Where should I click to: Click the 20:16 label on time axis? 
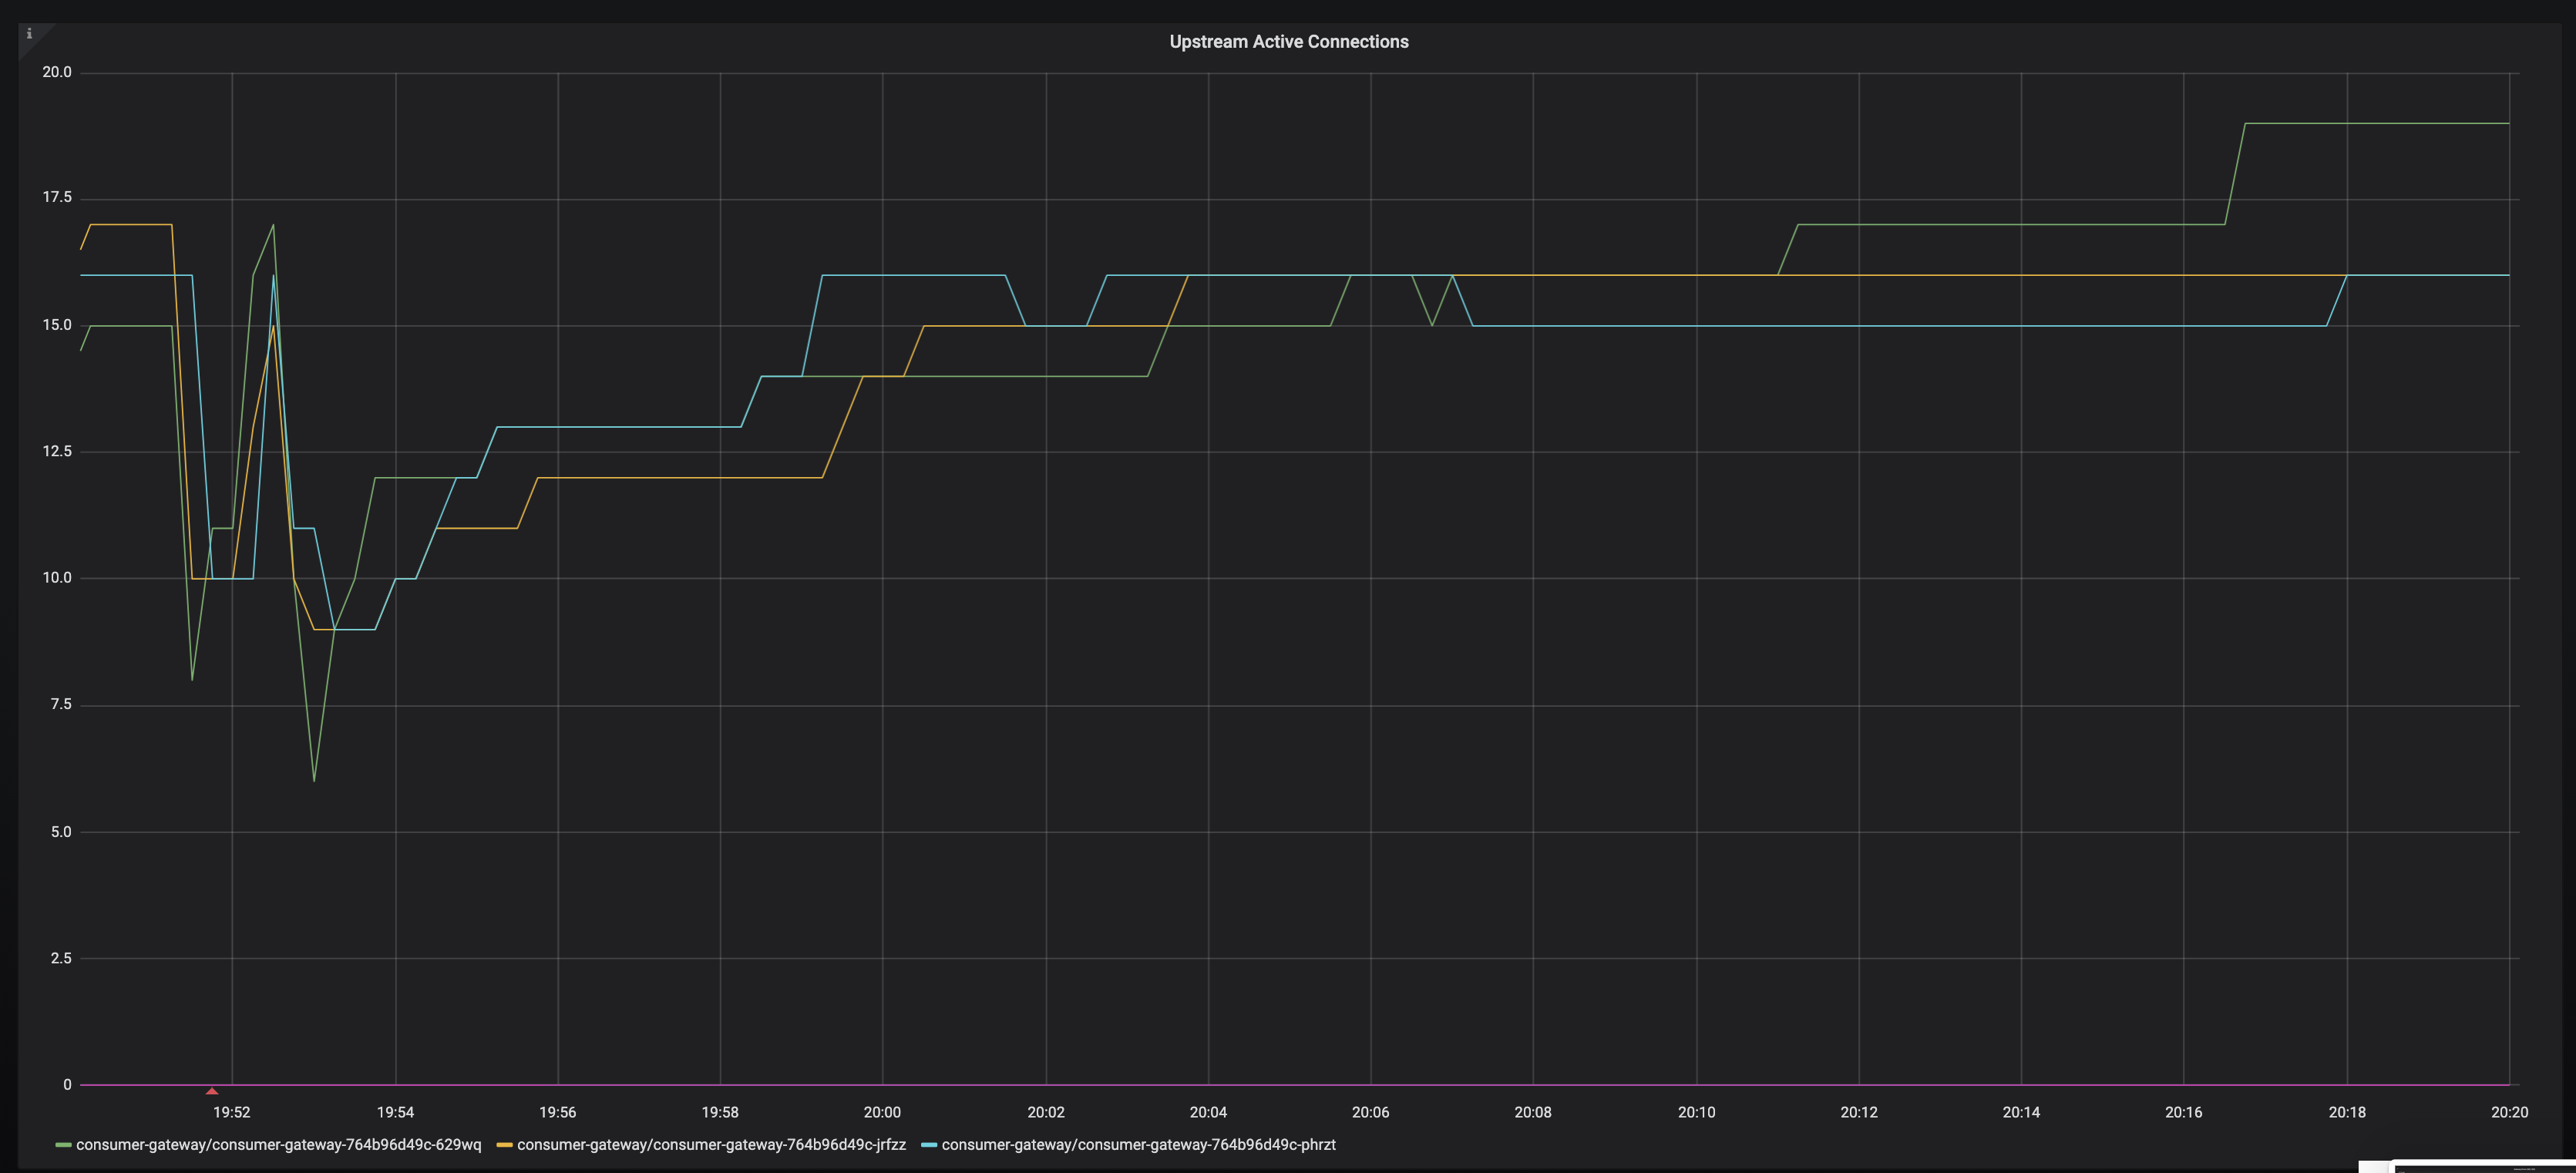(x=2183, y=1112)
